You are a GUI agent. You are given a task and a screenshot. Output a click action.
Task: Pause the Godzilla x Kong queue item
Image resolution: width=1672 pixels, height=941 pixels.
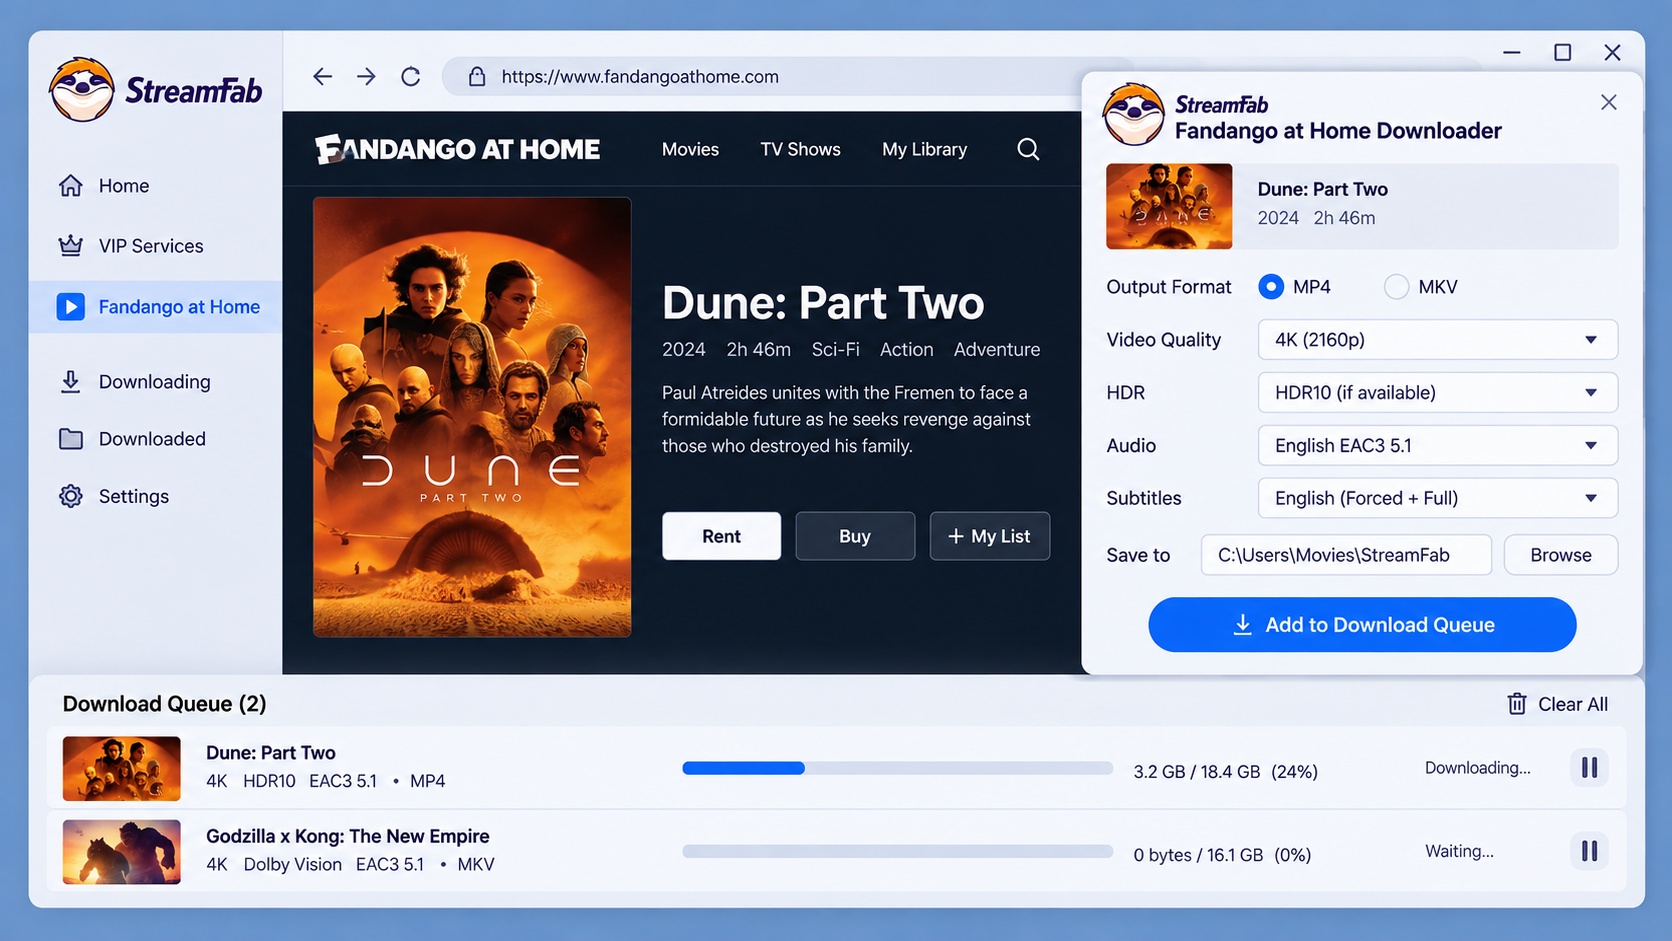1589,852
